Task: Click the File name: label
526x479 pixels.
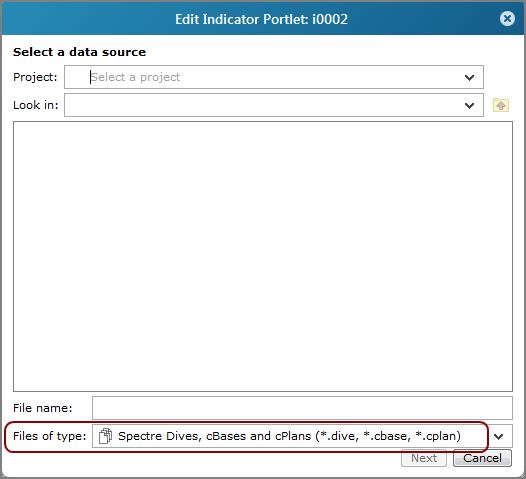Action: (43, 408)
